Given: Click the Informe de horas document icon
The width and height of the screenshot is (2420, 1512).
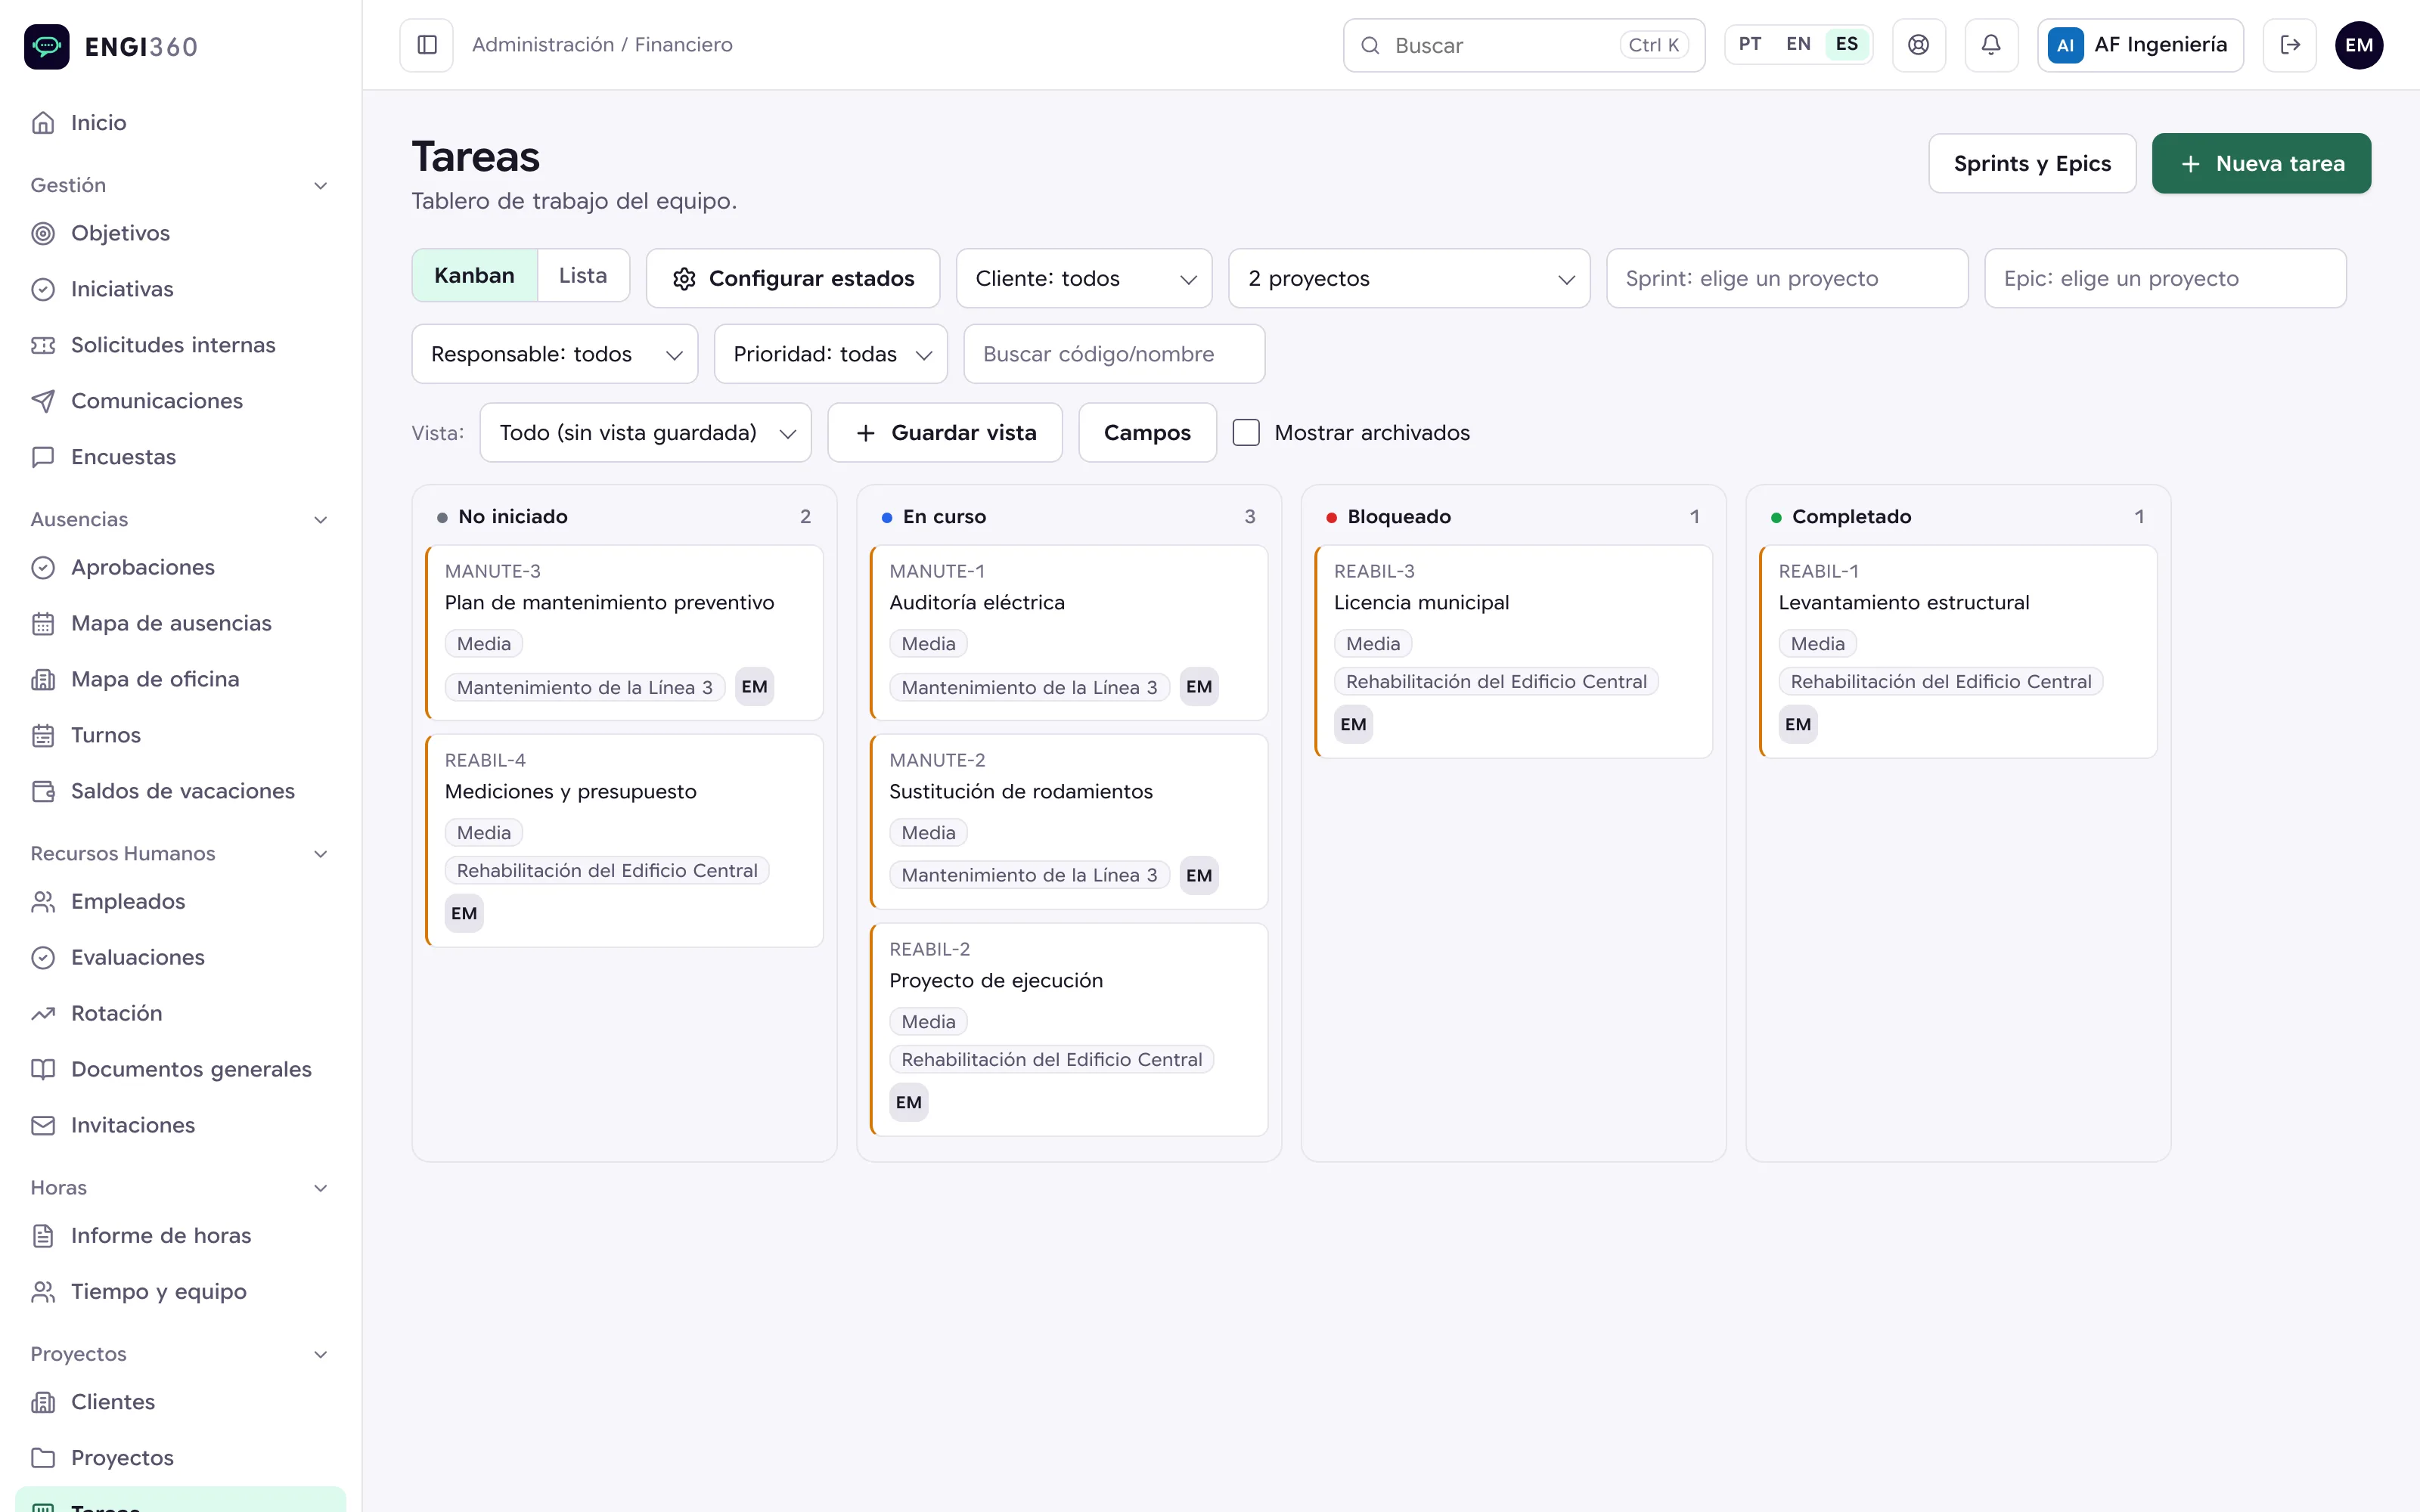Looking at the screenshot, I should click(43, 1235).
